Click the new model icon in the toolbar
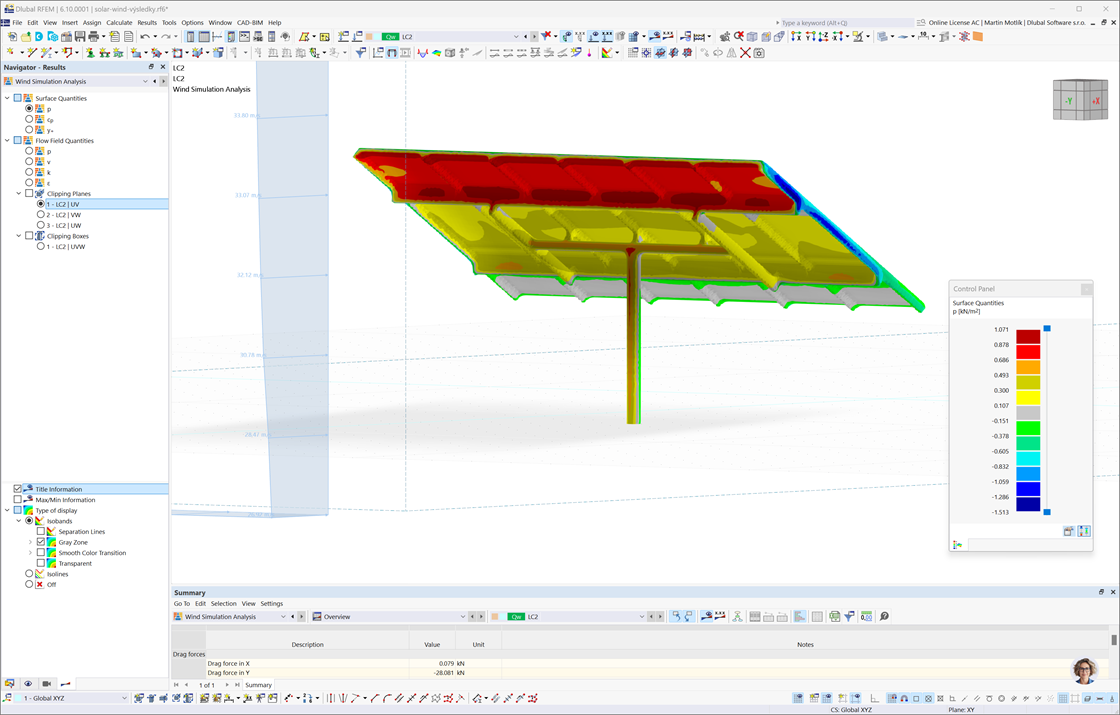The image size is (1120, 715). pyautogui.click(x=10, y=36)
